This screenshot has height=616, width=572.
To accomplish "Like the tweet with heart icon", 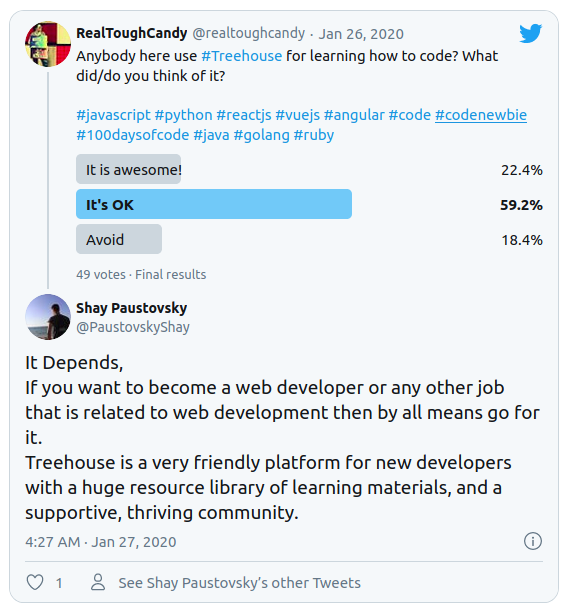I will (35, 583).
